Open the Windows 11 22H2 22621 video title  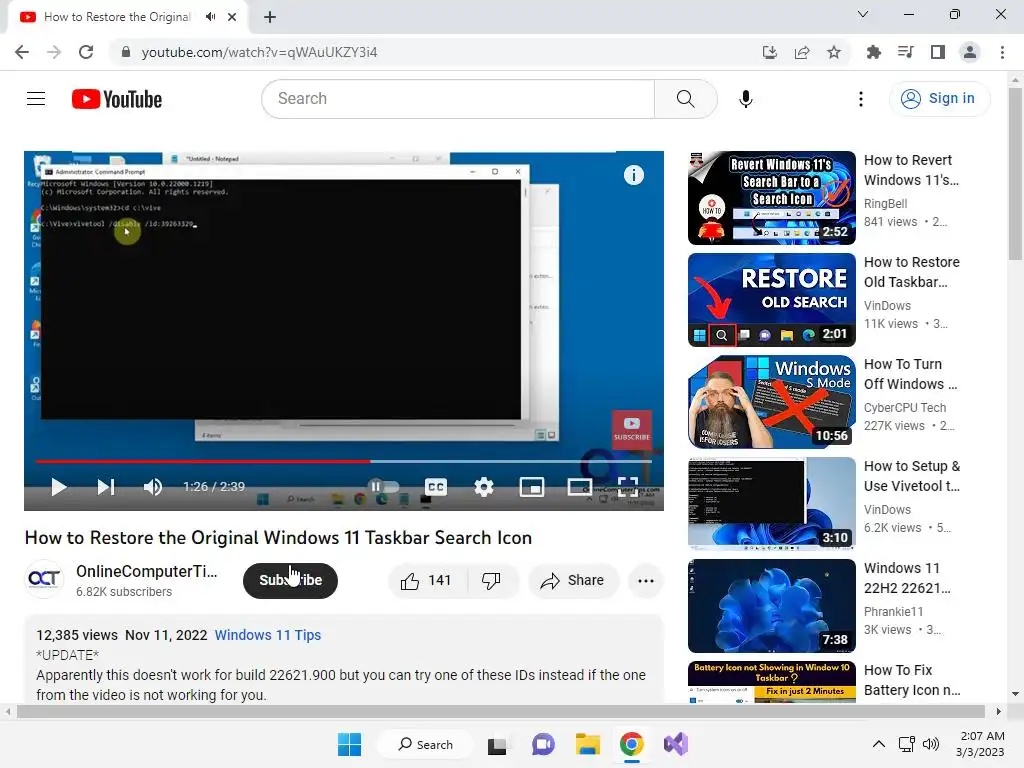point(907,578)
